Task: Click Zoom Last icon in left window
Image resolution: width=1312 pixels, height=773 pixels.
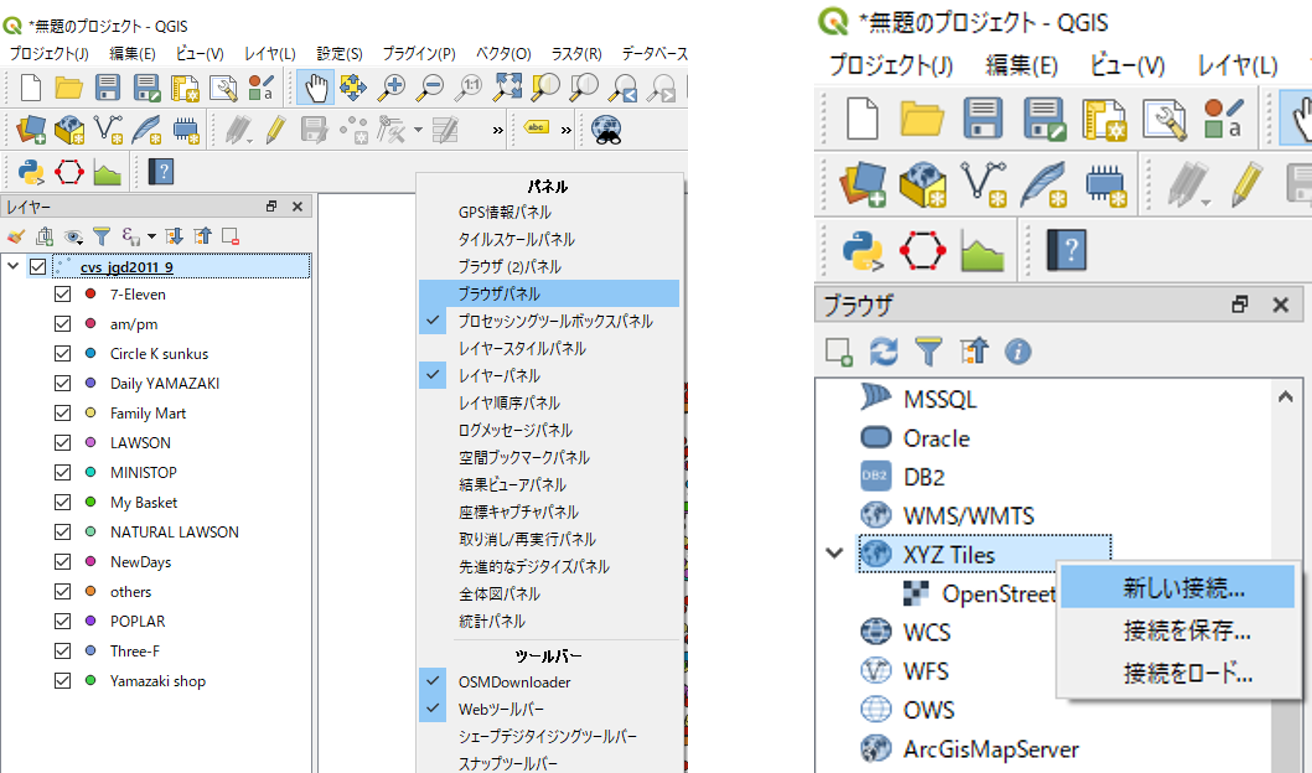Action: 624,88
